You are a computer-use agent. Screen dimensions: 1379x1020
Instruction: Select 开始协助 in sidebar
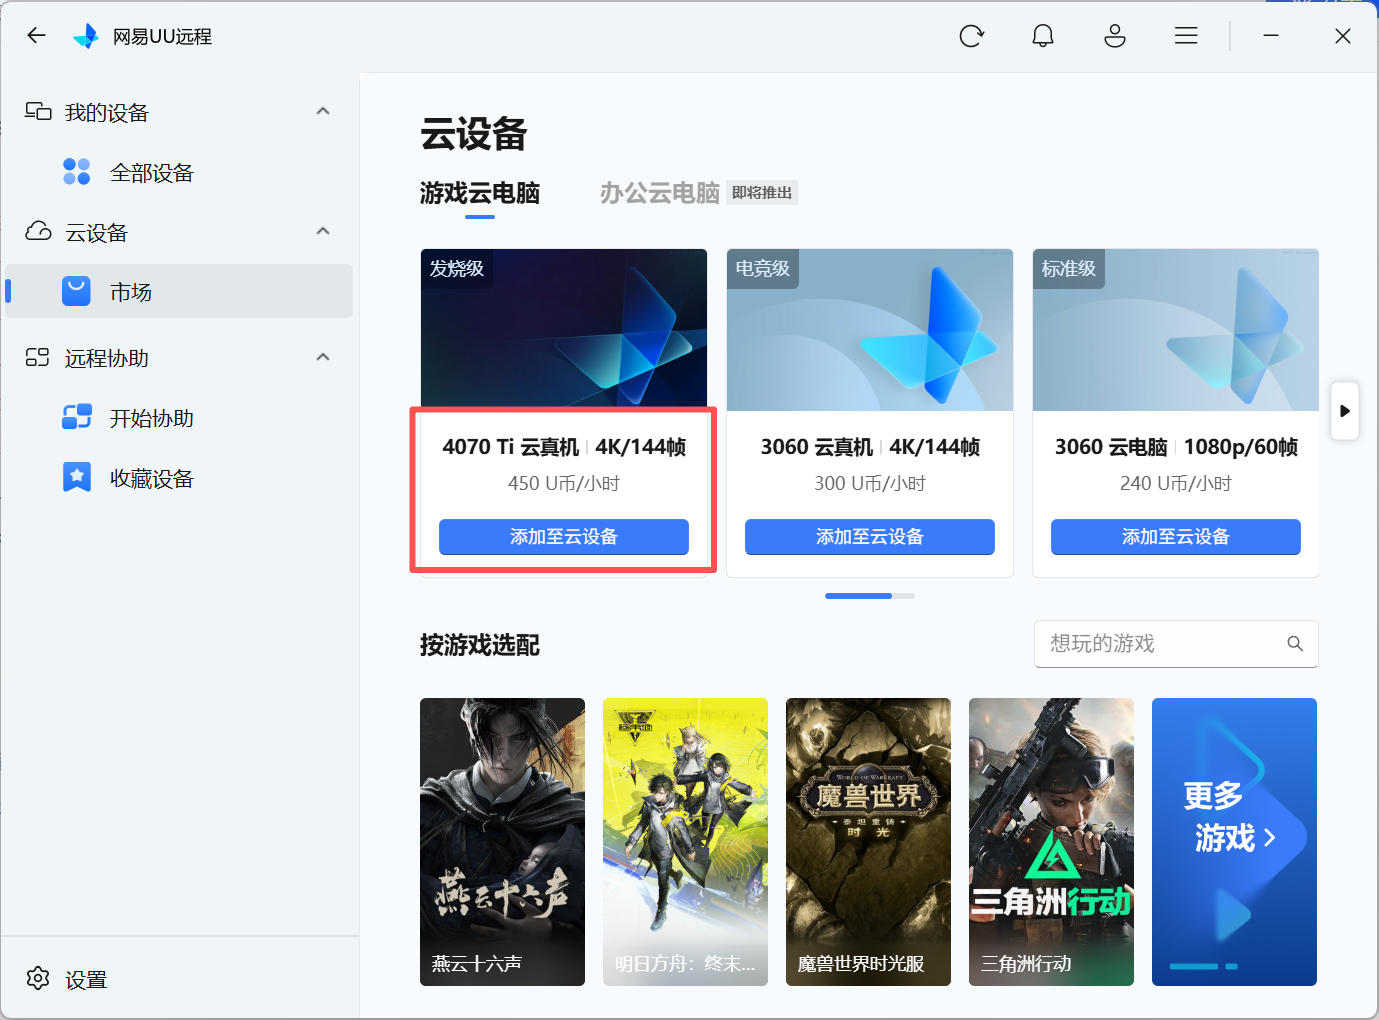pyautogui.click(x=179, y=418)
